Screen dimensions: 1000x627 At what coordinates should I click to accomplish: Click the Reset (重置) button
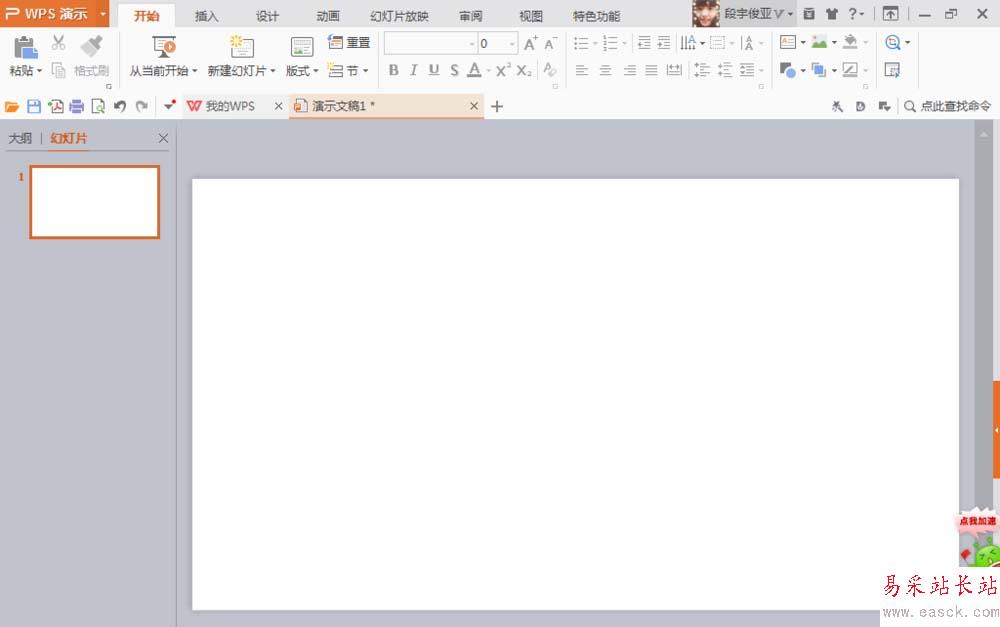[349, 43]
